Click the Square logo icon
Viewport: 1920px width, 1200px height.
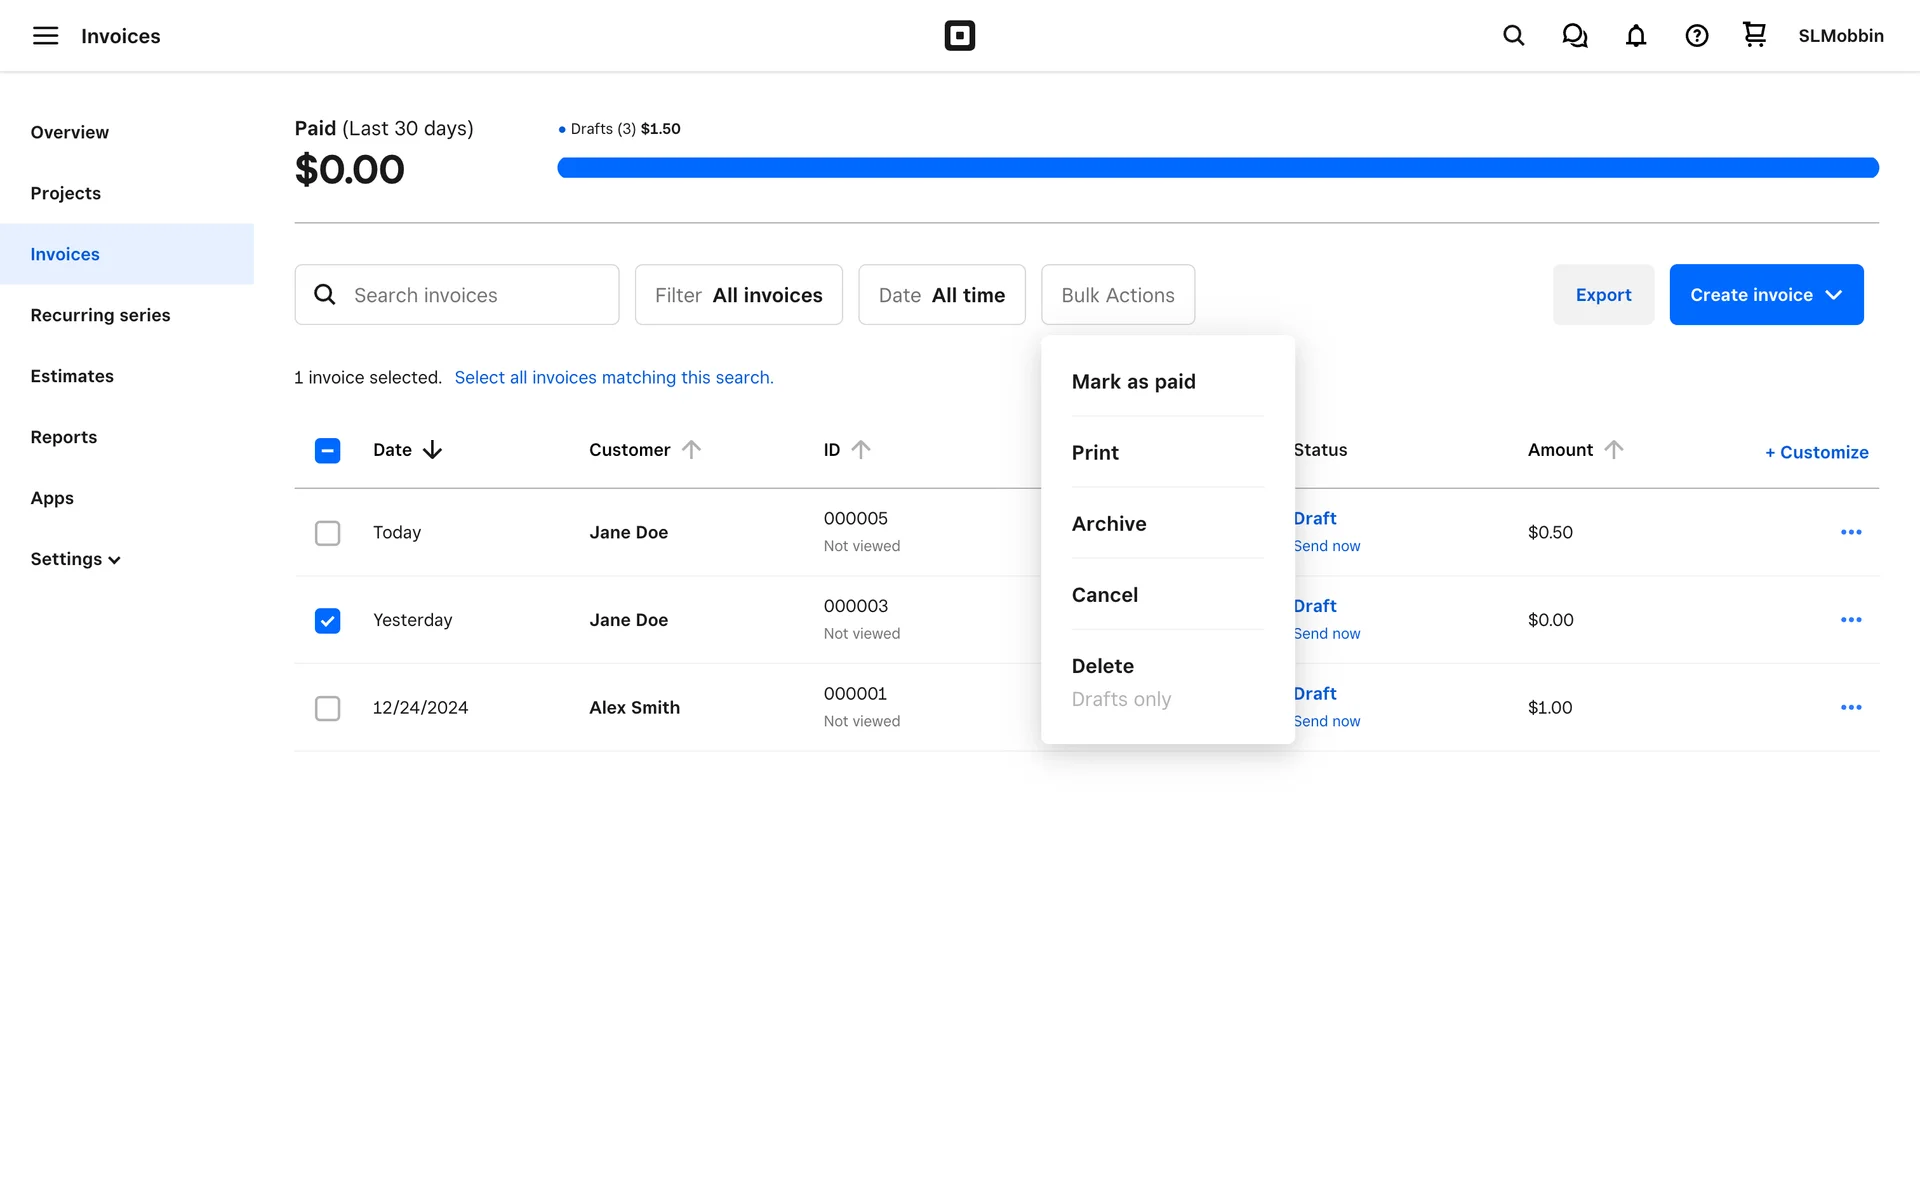click(x=959, y=36)
